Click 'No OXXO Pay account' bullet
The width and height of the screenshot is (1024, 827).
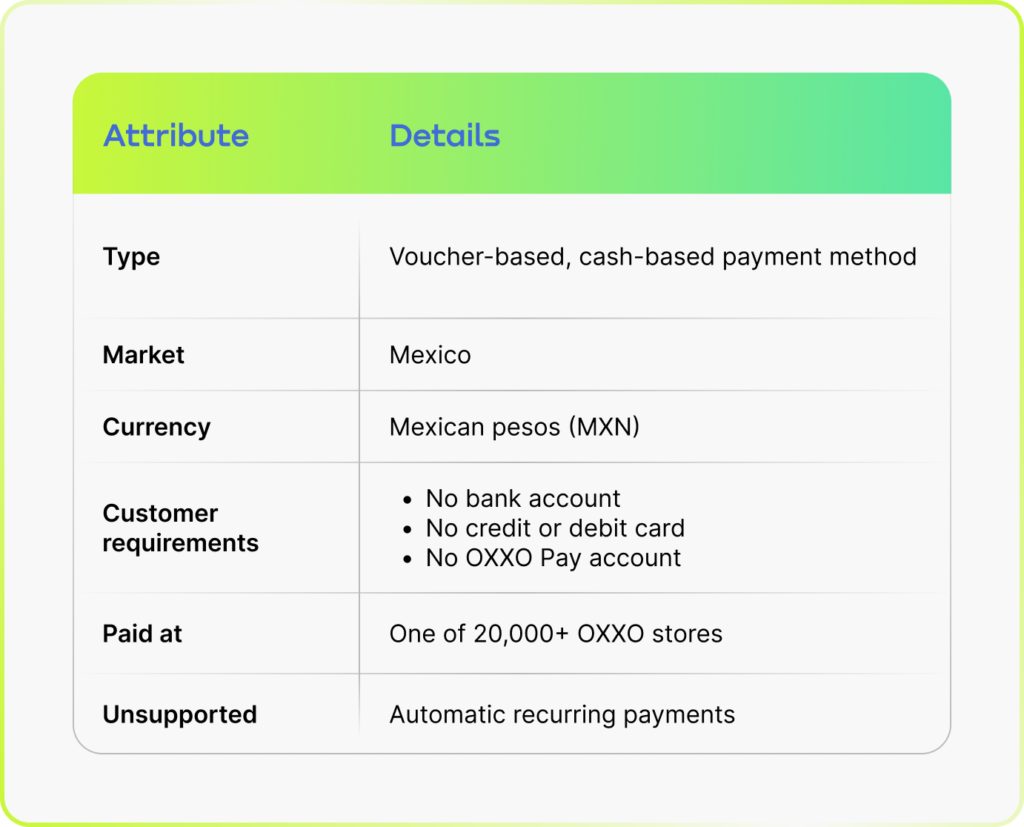coord(553,558)
